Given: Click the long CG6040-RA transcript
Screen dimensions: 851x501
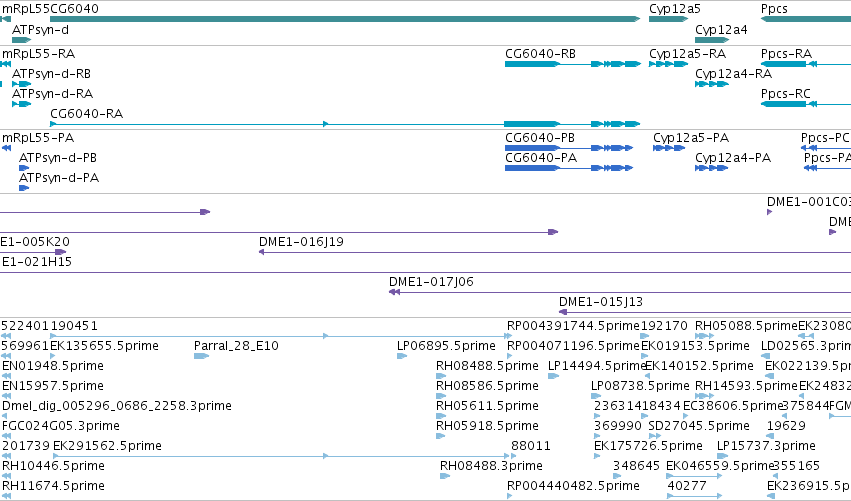Looking at the screenshot, I should pyautogui.click(x=345, y=124).
